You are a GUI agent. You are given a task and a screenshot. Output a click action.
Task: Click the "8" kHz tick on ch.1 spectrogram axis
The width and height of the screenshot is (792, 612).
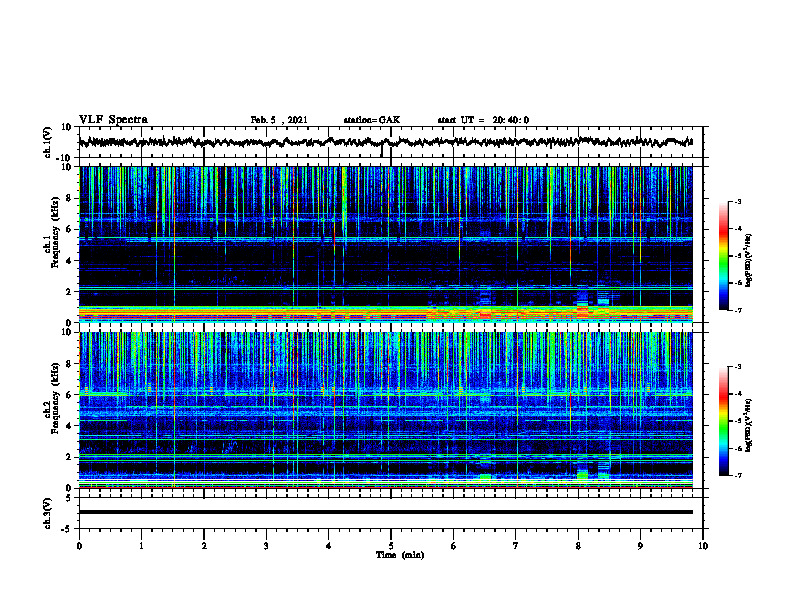coord(70,198)
